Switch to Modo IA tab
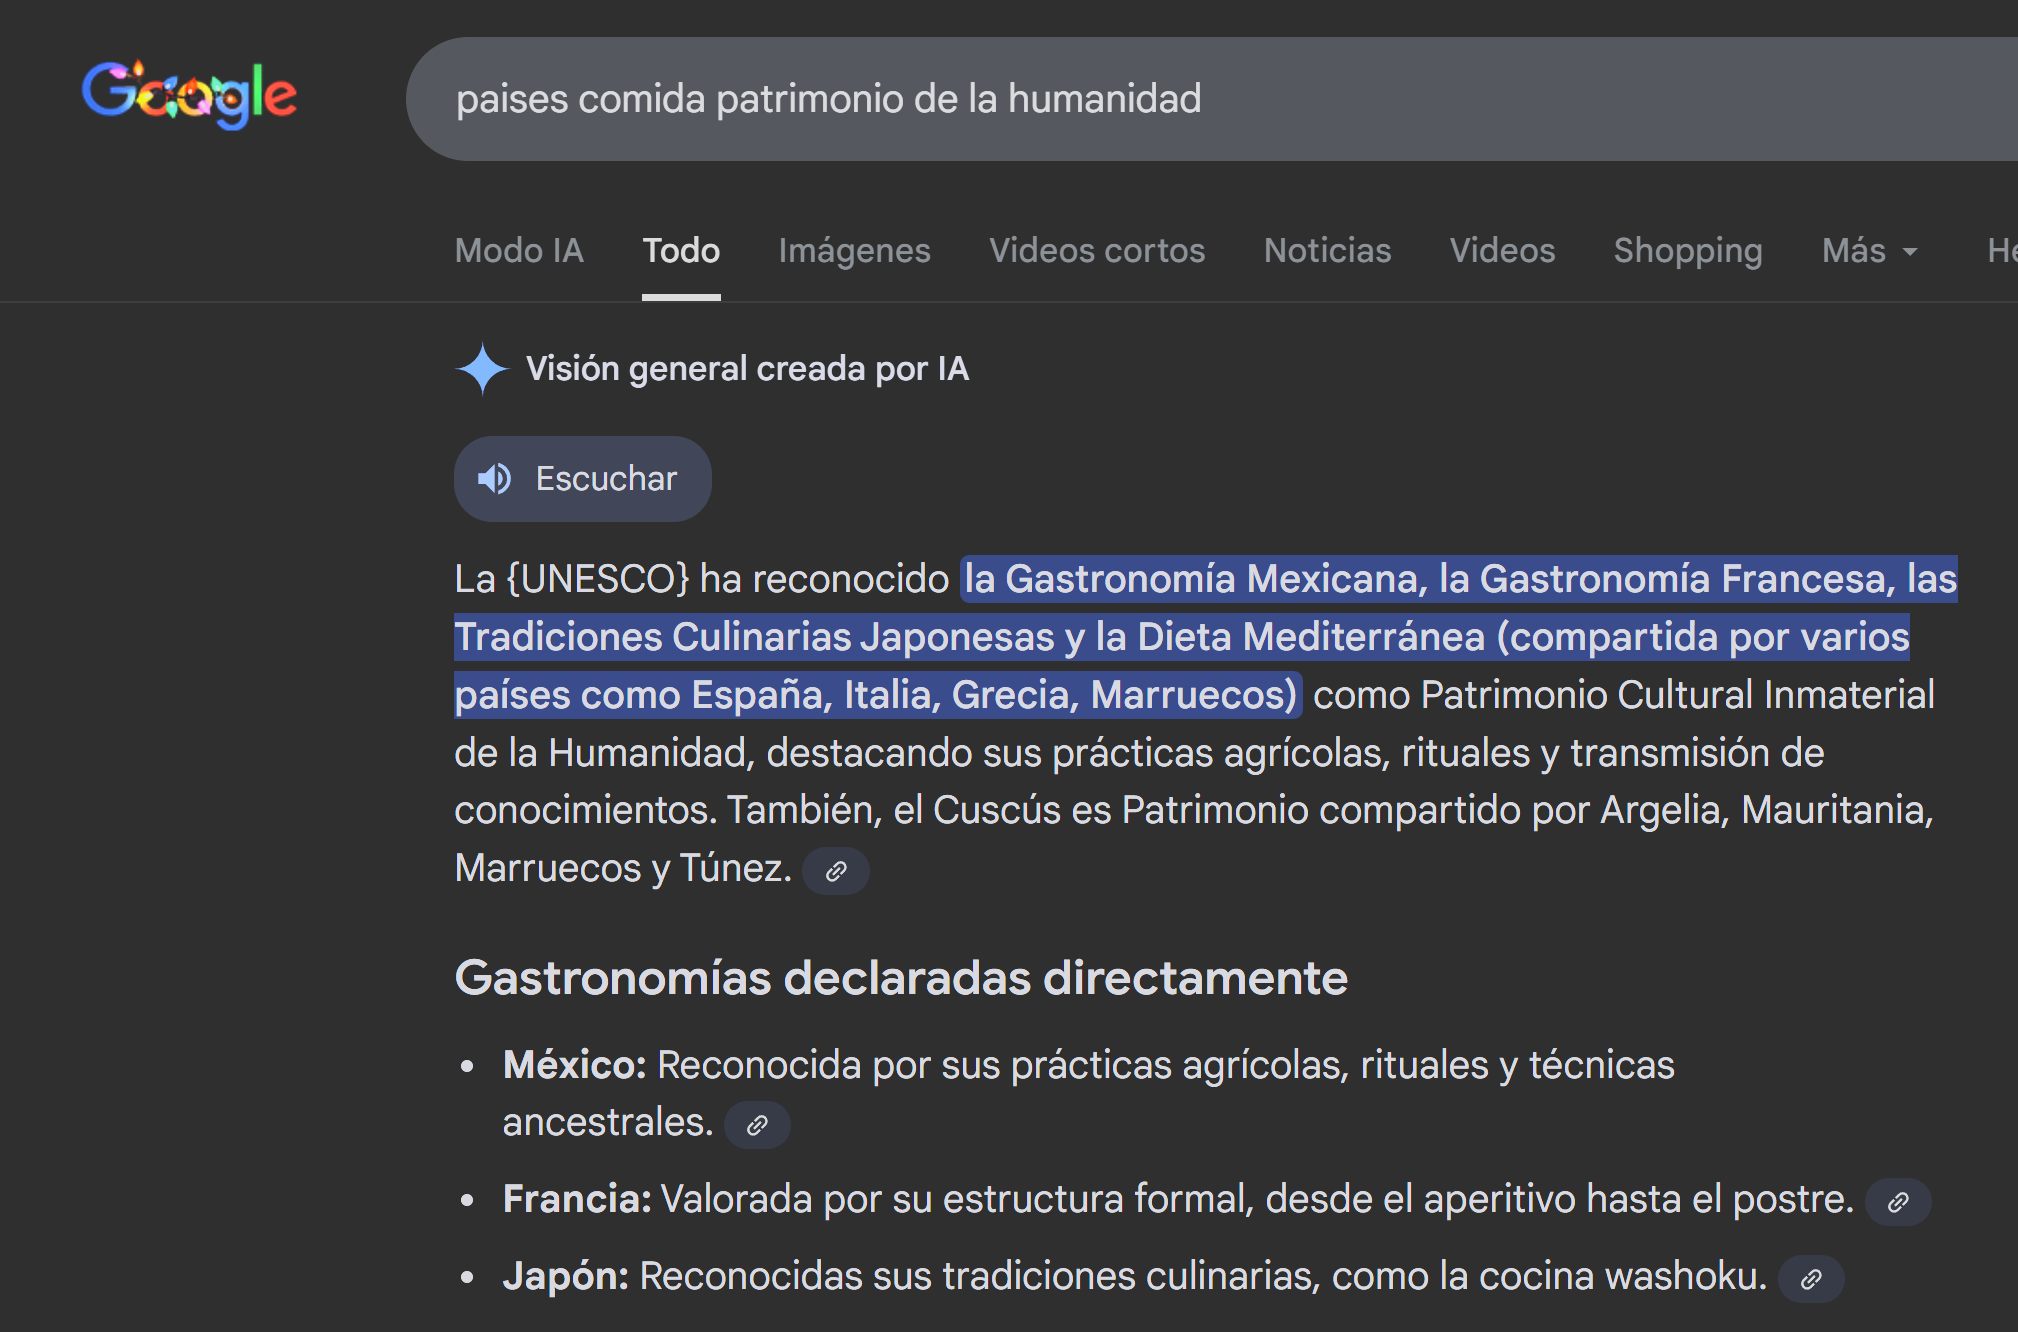2018x1332 pixels. tap(519, 251)
